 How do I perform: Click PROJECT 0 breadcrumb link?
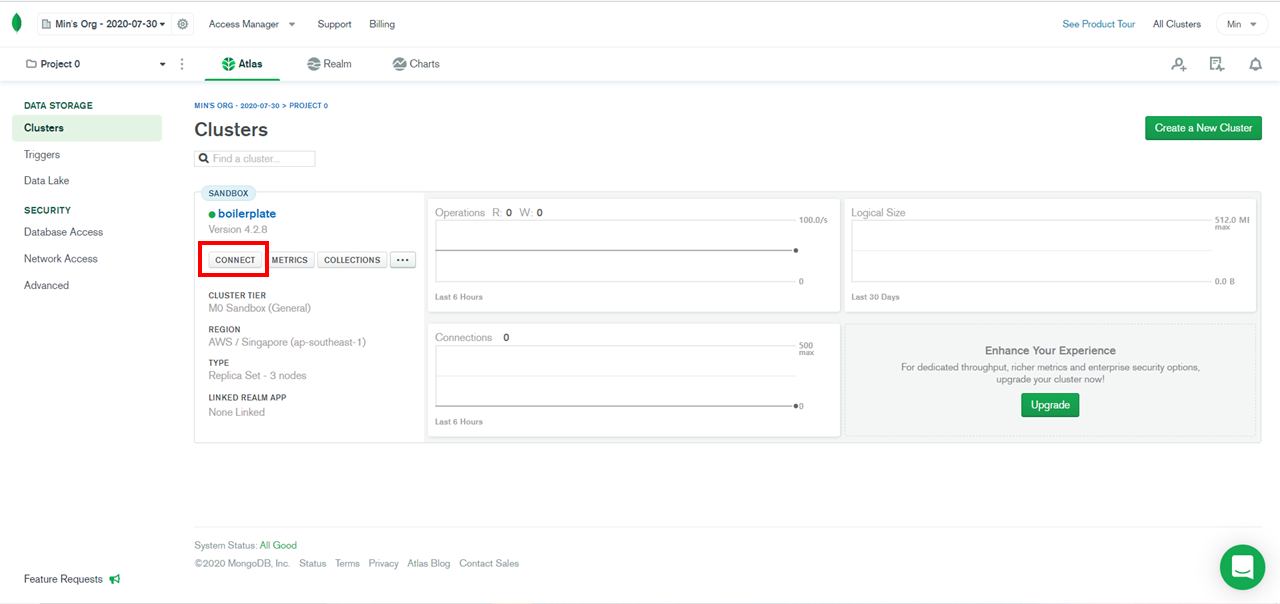click(309, 105)
